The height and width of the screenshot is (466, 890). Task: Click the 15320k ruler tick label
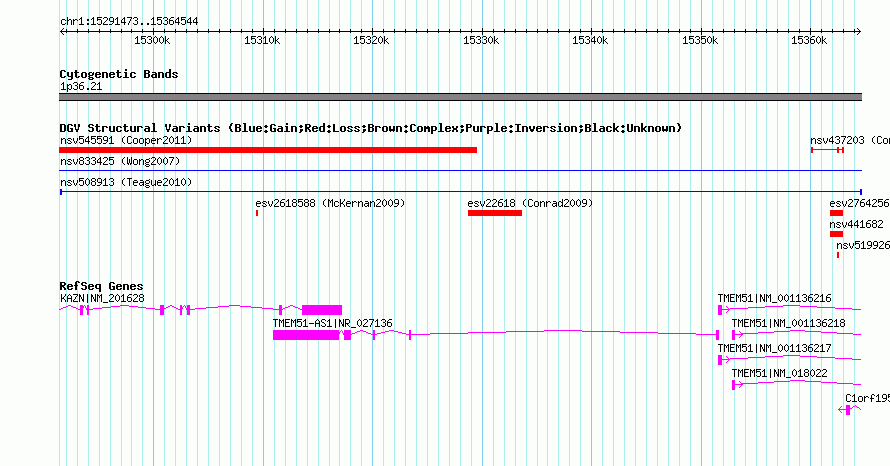(x=371, y=40)
